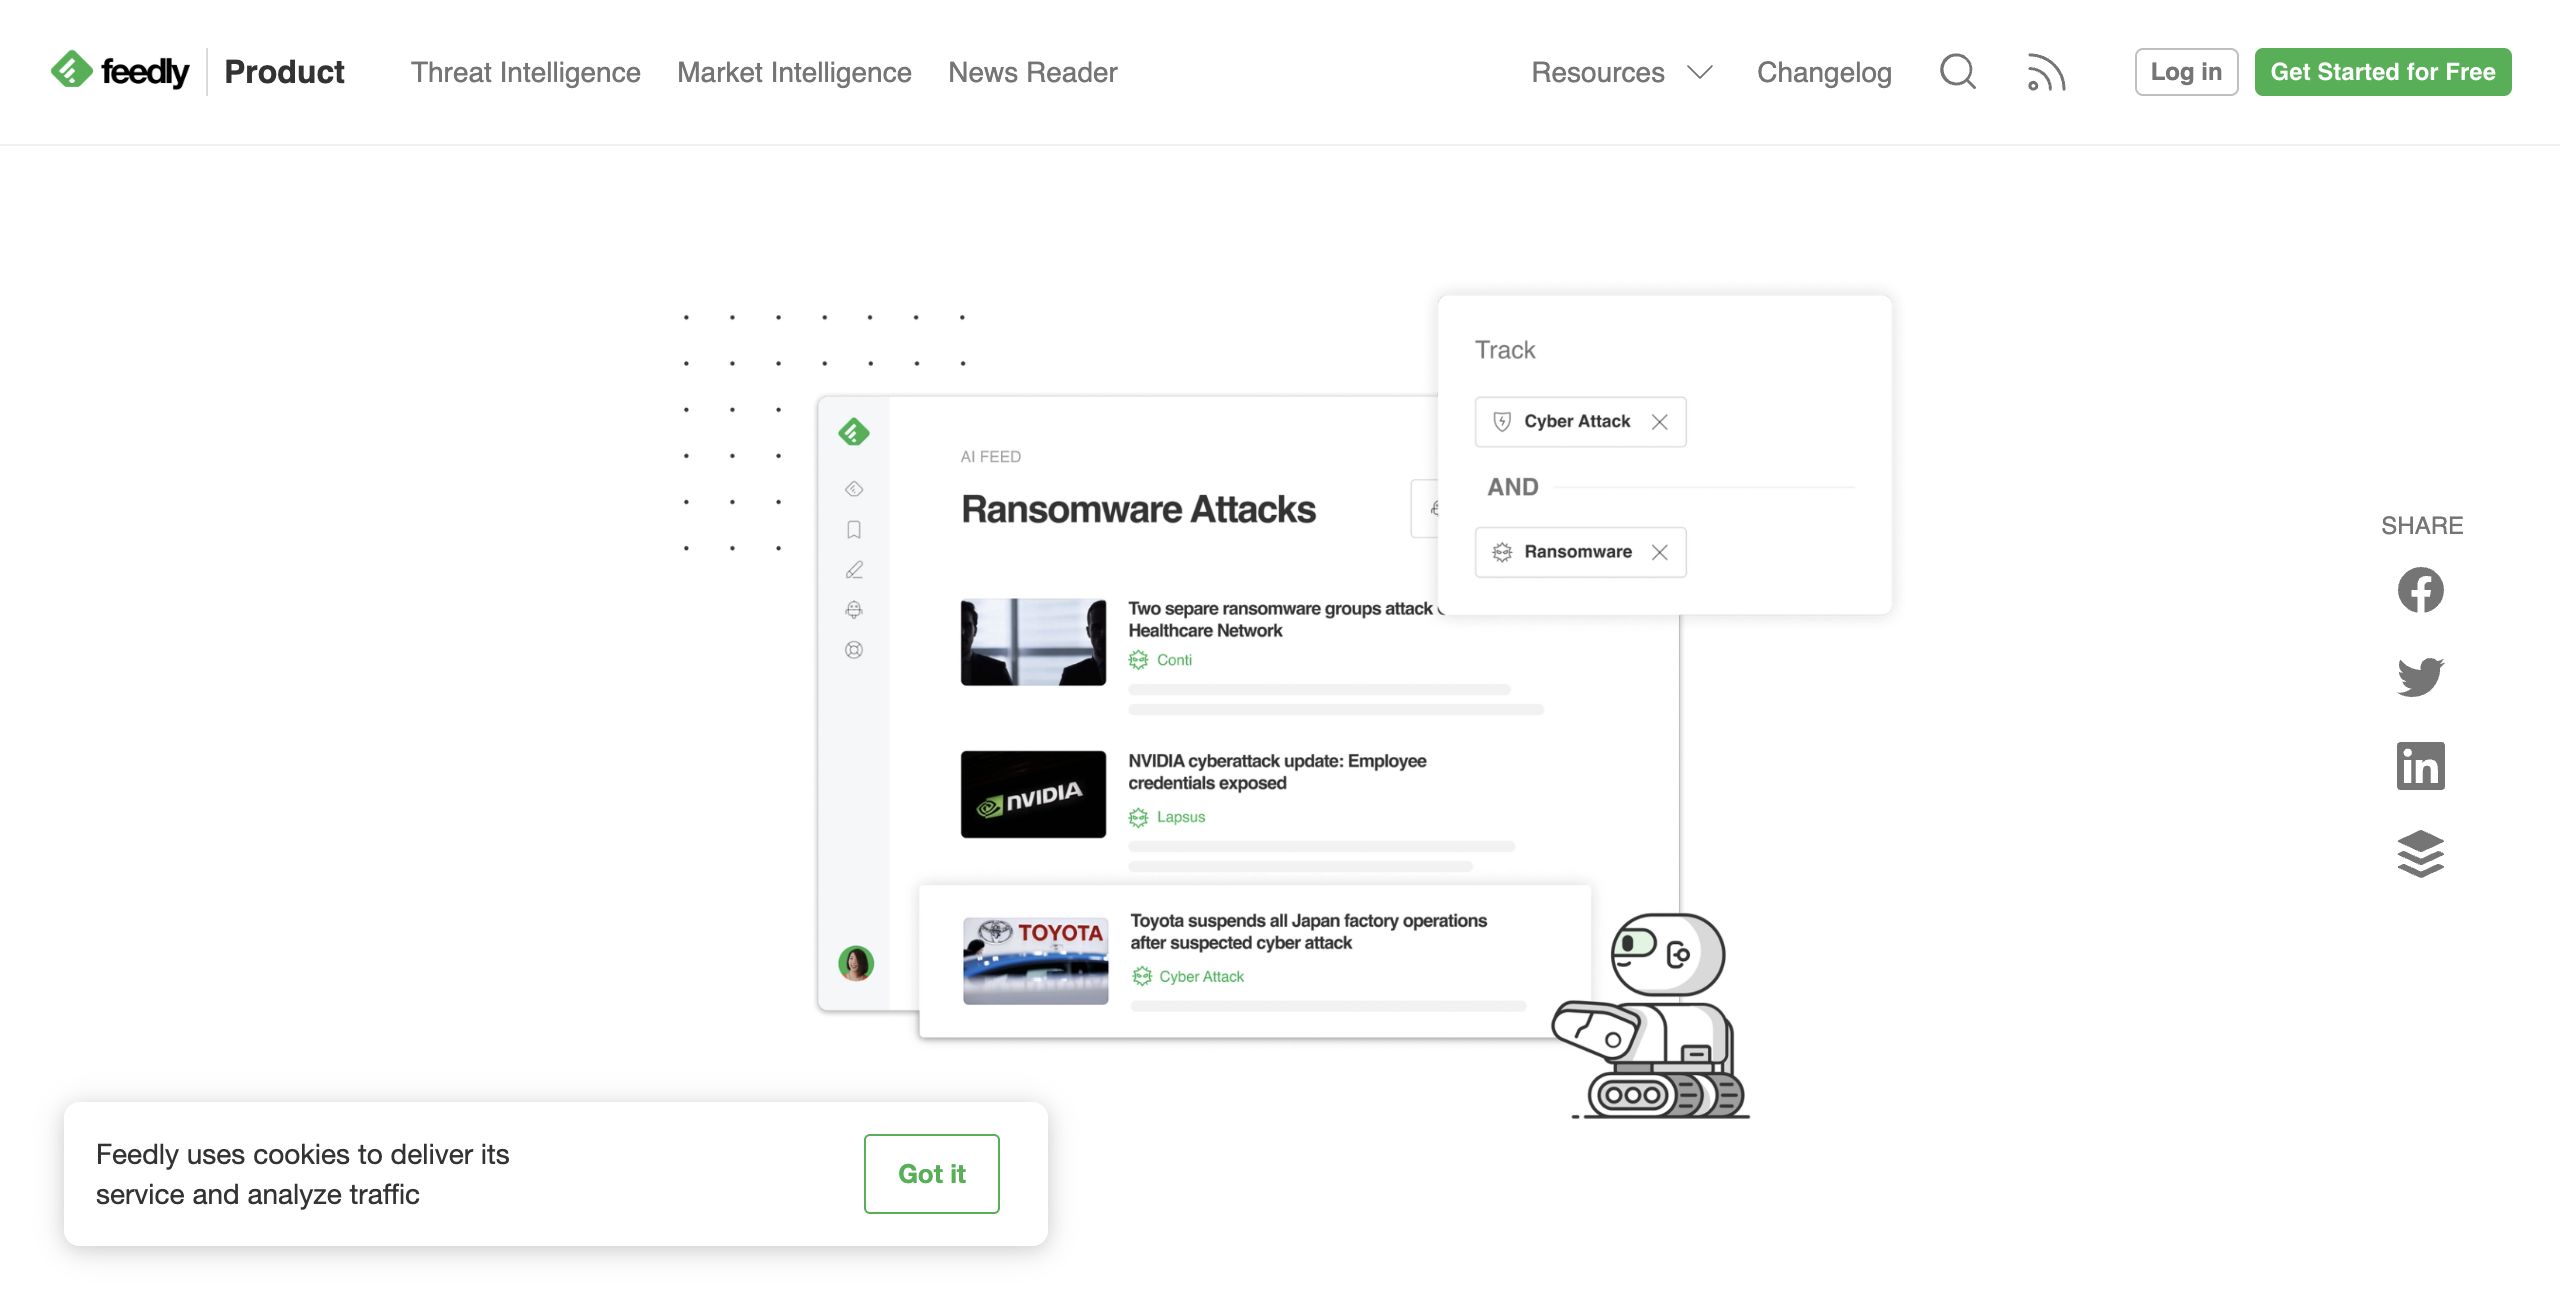Click the Log in button
This screenshot has height=1310, width=2560.
(2186, 72)
